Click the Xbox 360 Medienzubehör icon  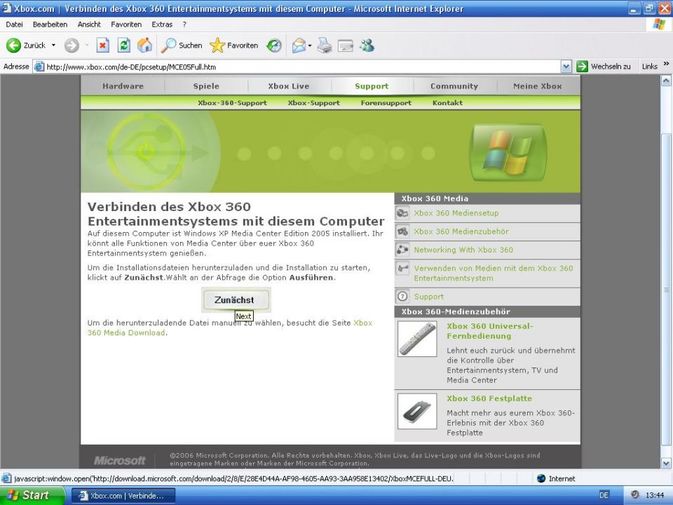click(403, 231)
